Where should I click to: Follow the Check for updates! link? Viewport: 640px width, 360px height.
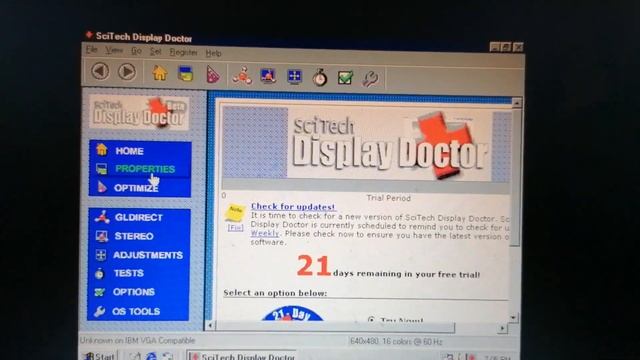[x=293, y=207]
